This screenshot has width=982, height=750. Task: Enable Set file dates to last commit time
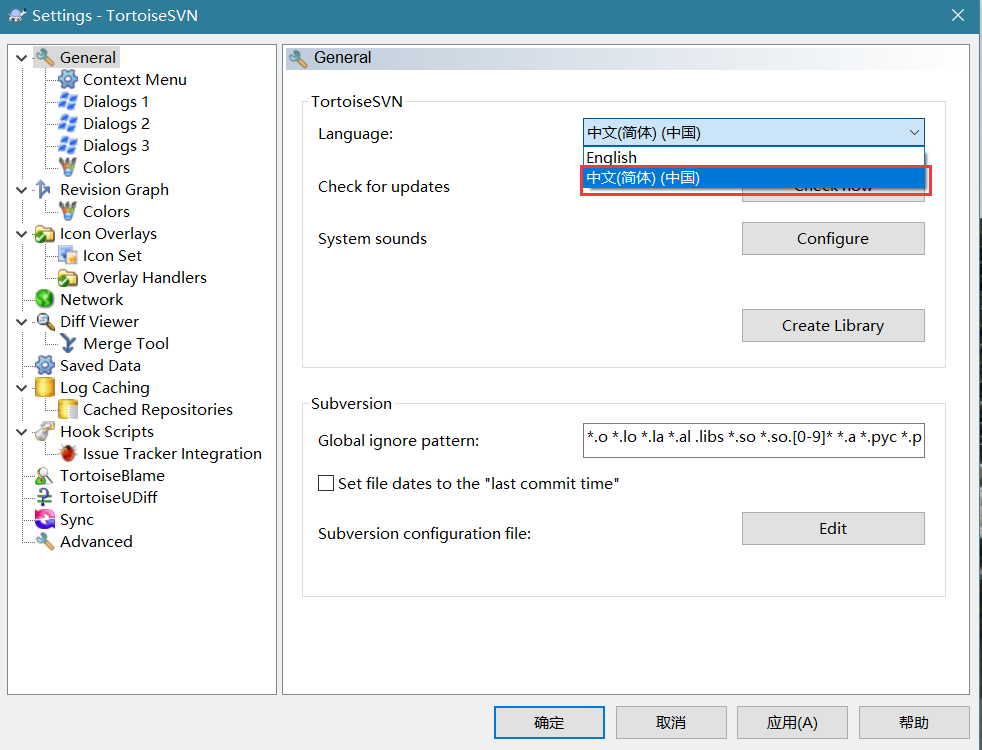tap(326, 483)
